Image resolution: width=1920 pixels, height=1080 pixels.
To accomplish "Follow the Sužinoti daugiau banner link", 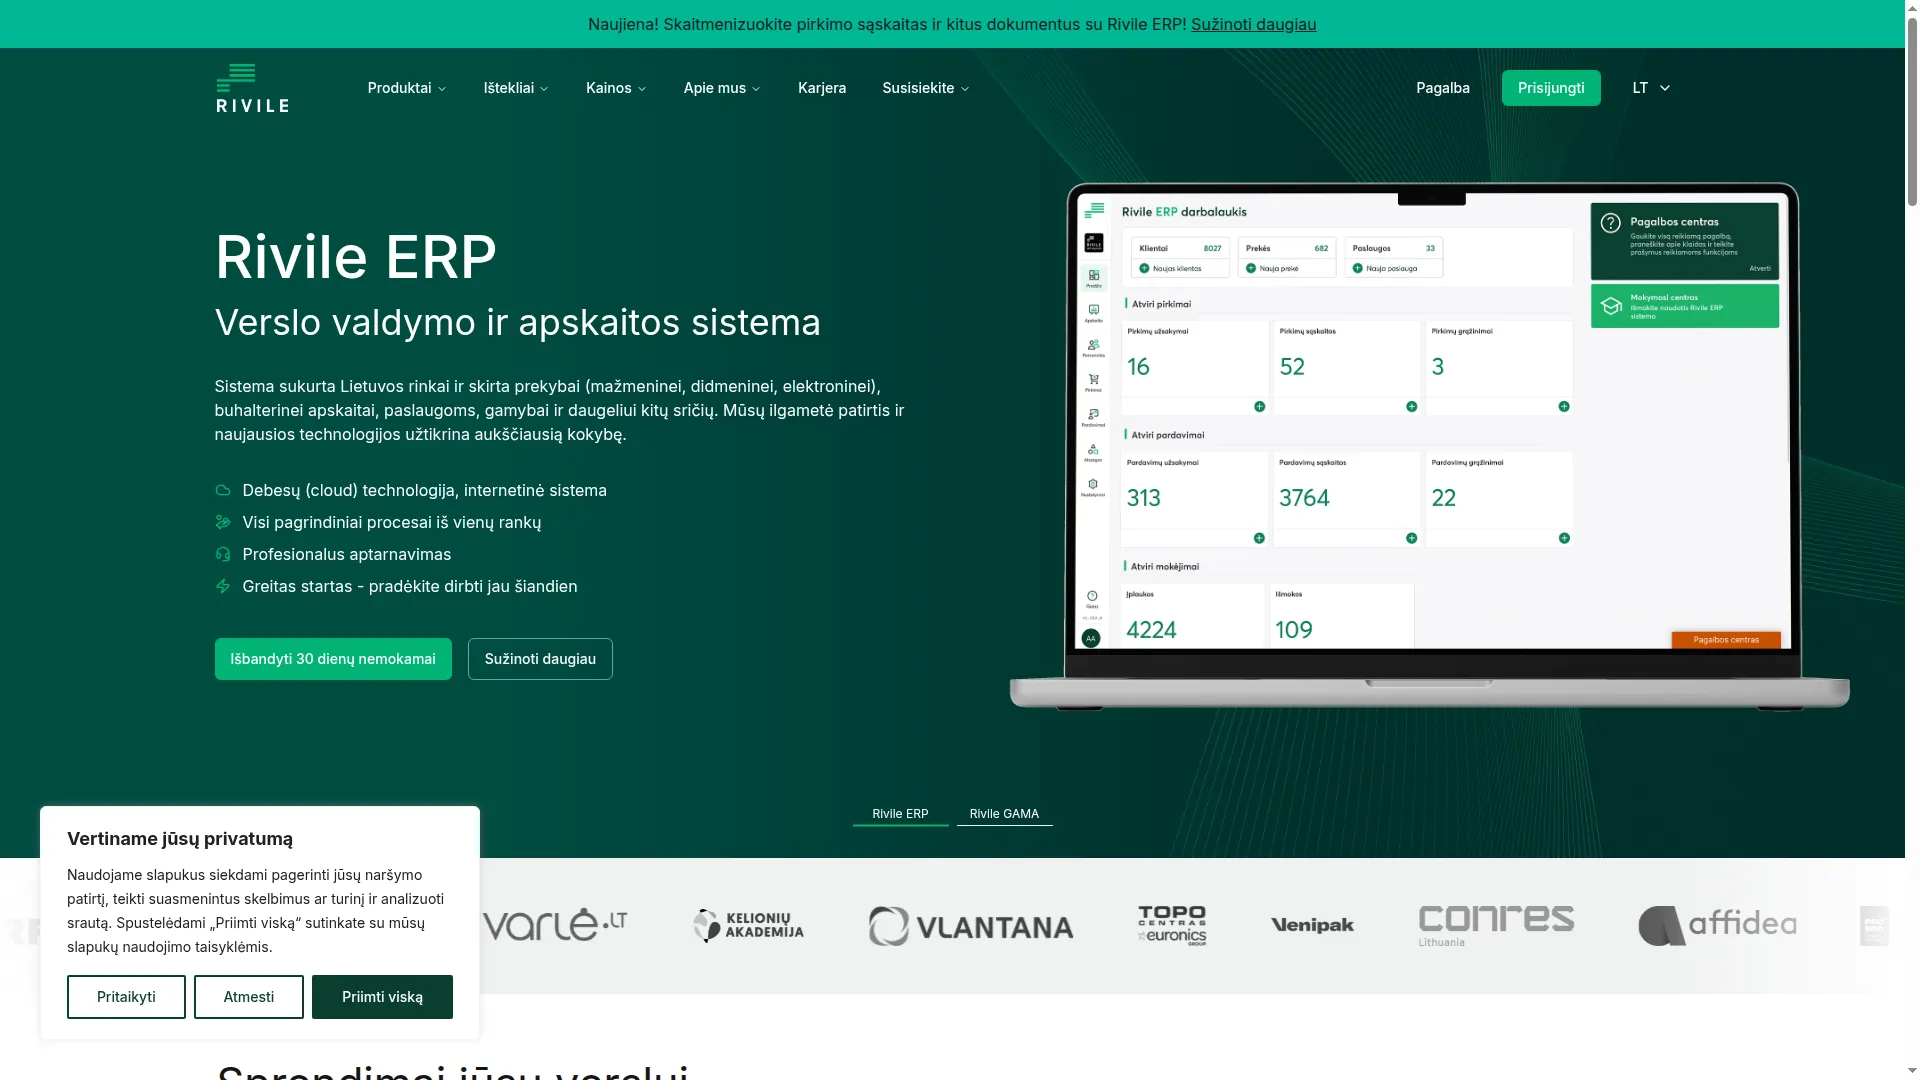I will point(1253,24).
